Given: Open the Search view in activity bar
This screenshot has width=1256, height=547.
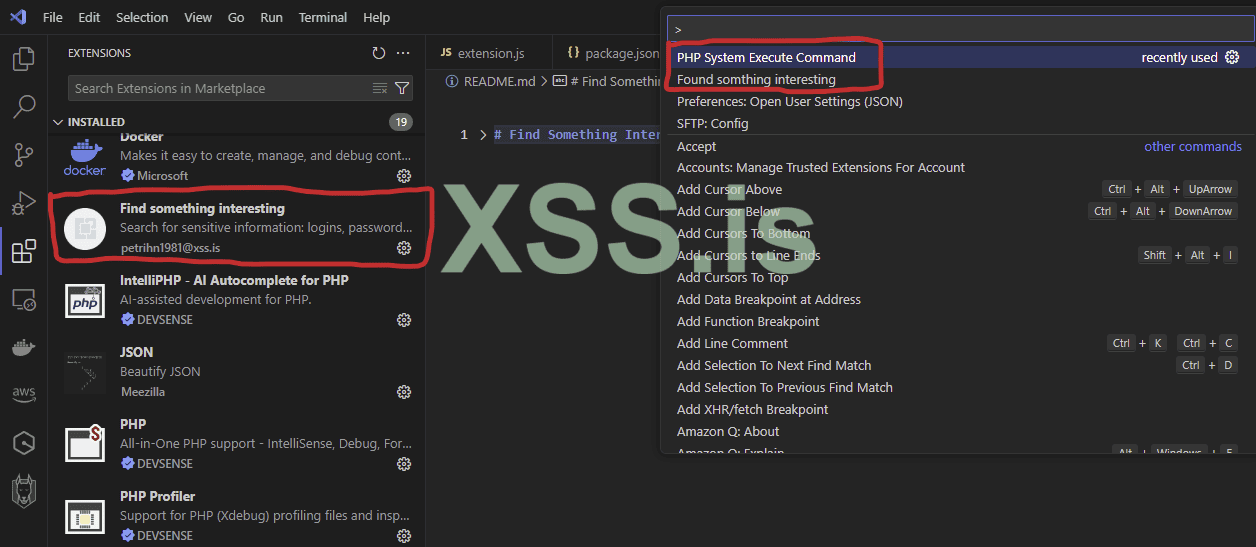Looking at the screenshot, I should pos(24,106).
